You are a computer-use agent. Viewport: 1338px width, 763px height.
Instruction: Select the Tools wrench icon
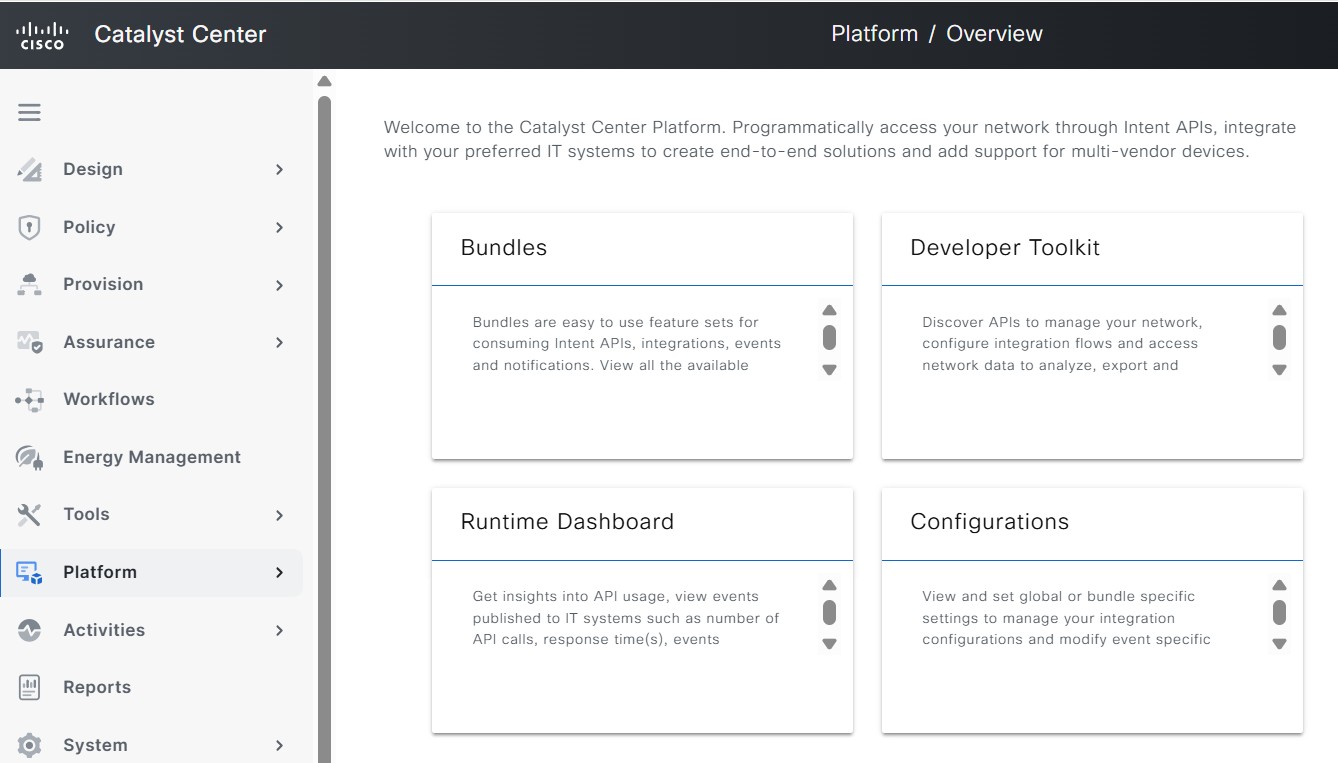pos(29,514)
